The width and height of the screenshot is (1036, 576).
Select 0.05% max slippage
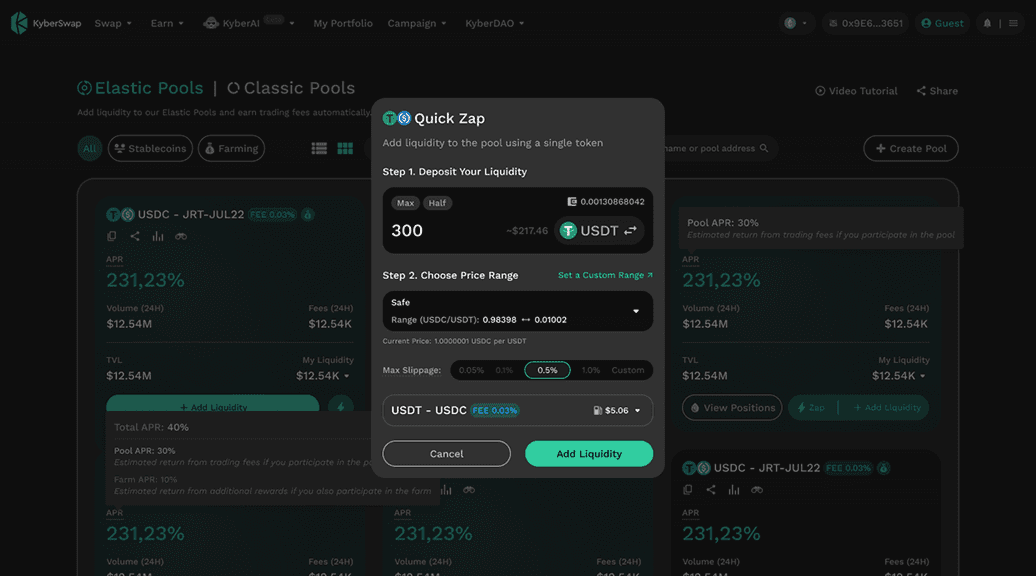(x=471, y=370)
